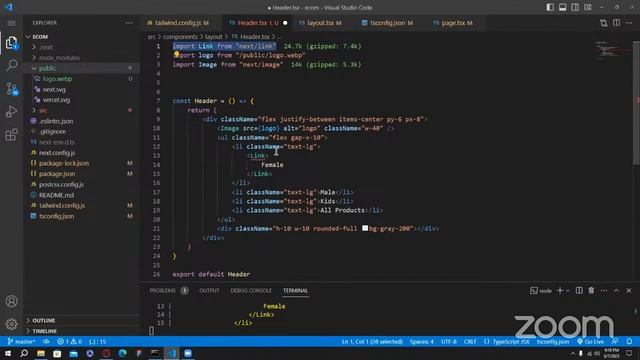Open the Search view in activity bar
This screenshot has height=360, width=640.
[x=11, y=65]
